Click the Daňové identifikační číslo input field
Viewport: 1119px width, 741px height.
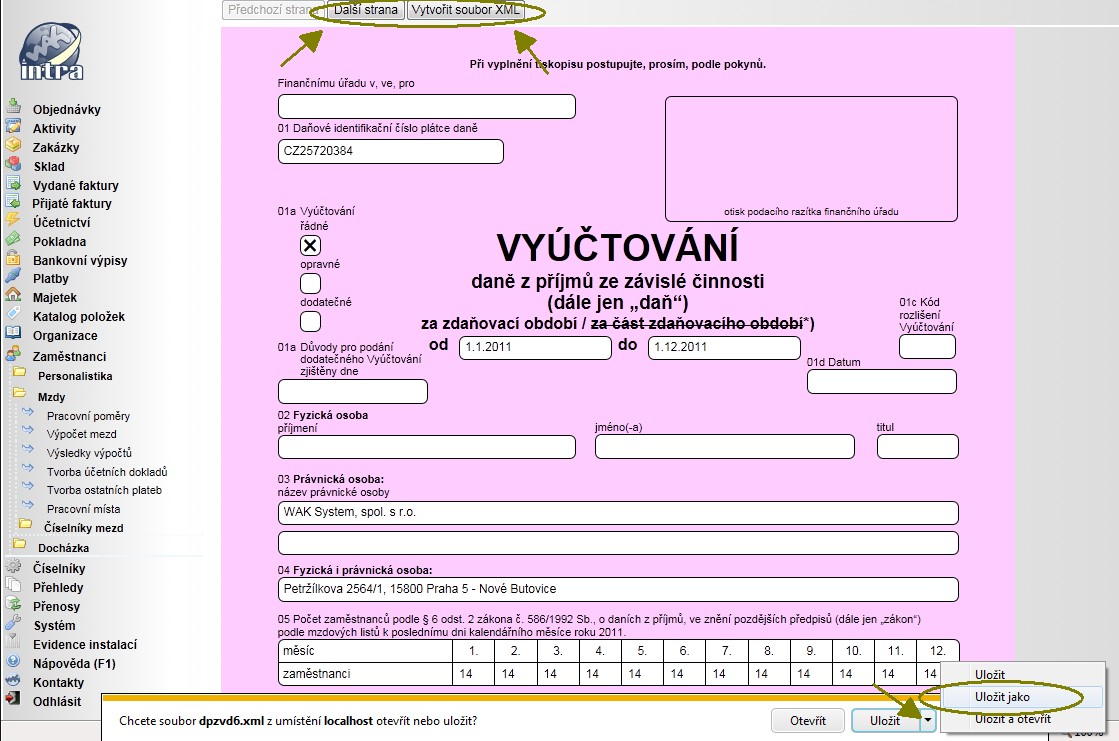tap(390, 151)
